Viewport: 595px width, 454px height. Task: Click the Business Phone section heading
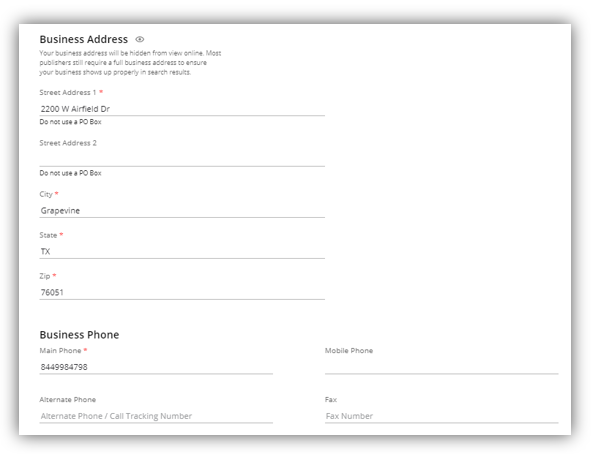(79, 335)
